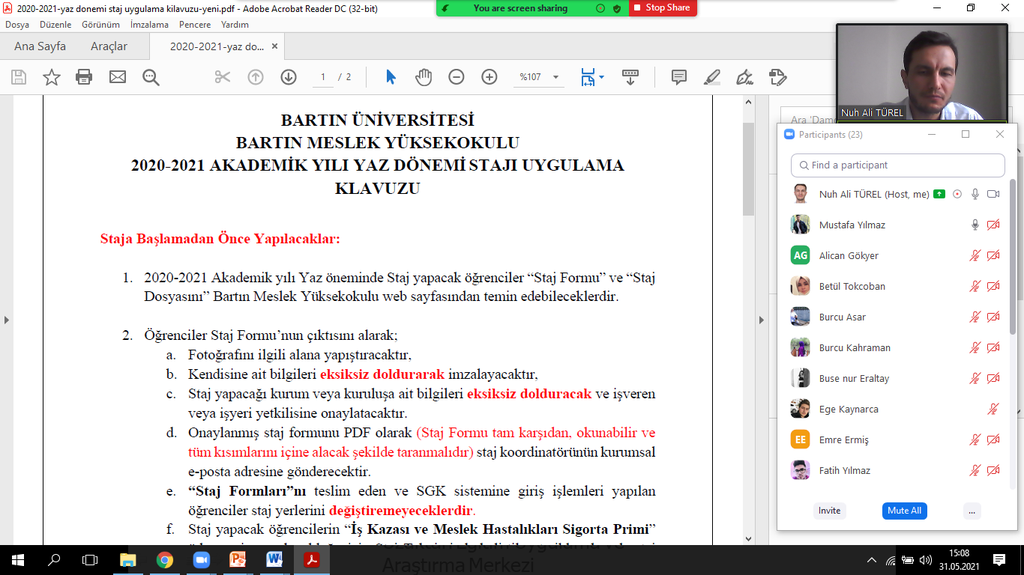Open the %107 zoom level dropdown
Image resolution: width=1024 pixels, height=575 pixels.
(x=557, y=77)
